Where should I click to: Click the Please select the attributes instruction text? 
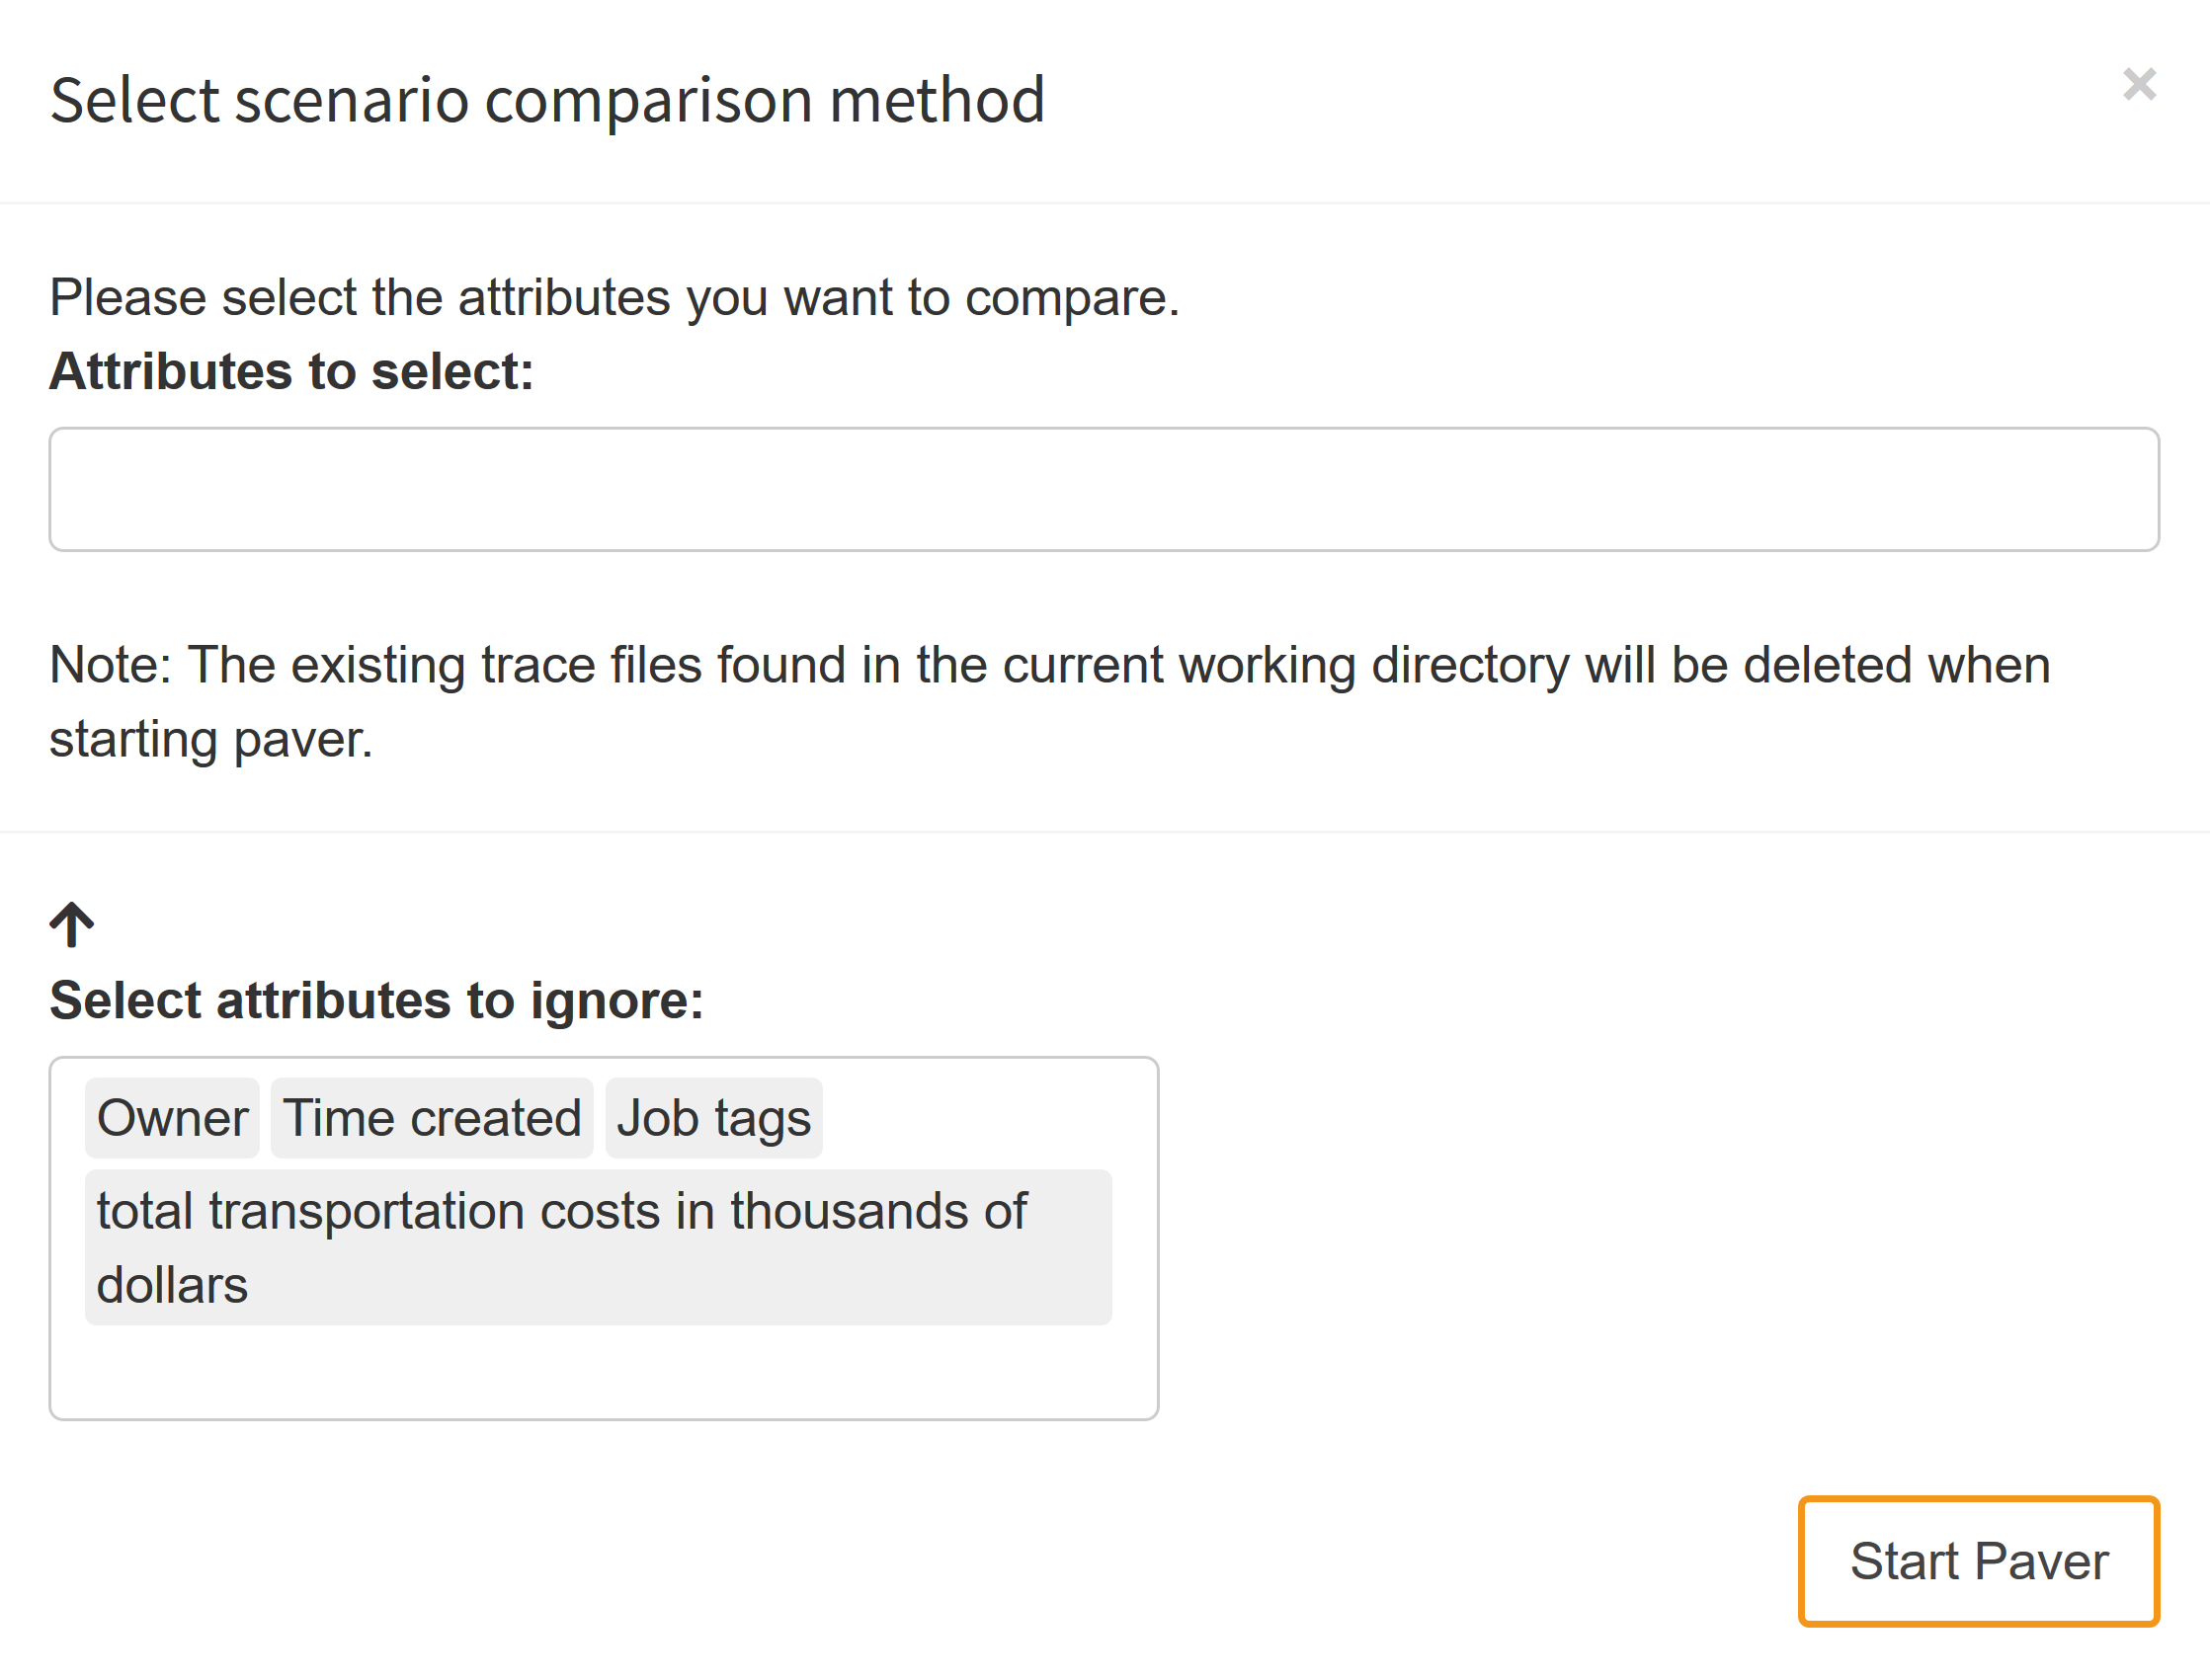click(x=614, y=298)
